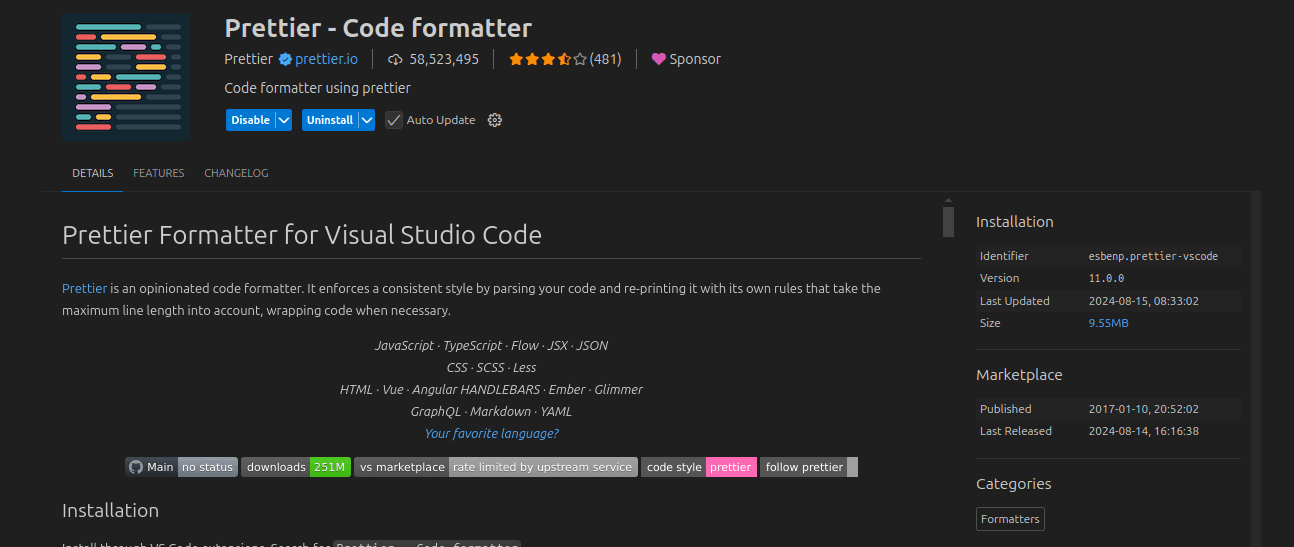Click the Disable button
Image resolution: width=1294 pixels, height=547 pixels.
(x=250, y=120)
